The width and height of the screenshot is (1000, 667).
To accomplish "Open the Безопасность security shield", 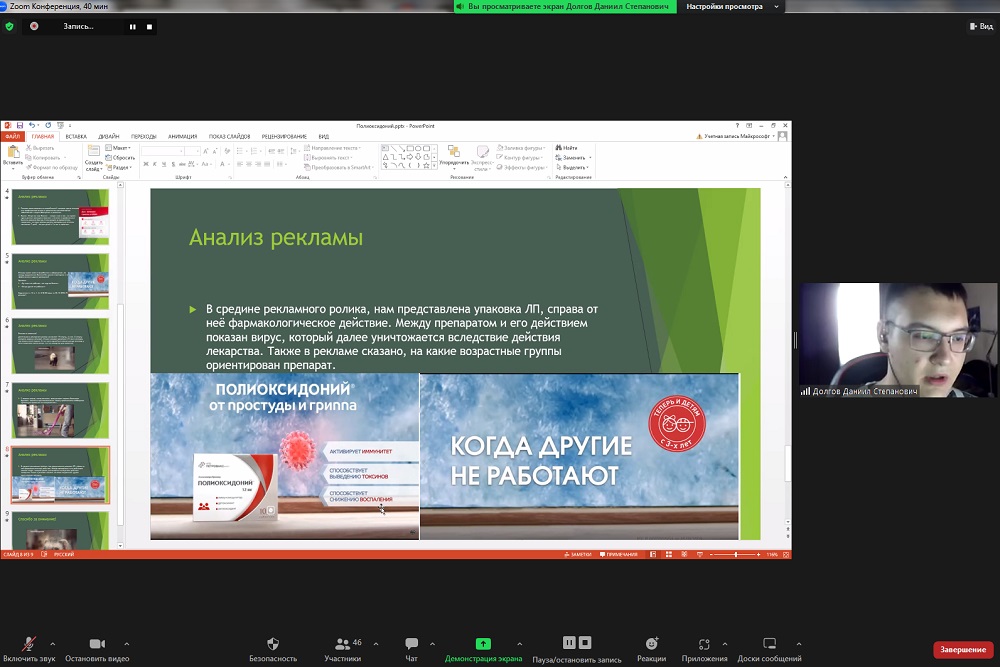I will point(273,644).
